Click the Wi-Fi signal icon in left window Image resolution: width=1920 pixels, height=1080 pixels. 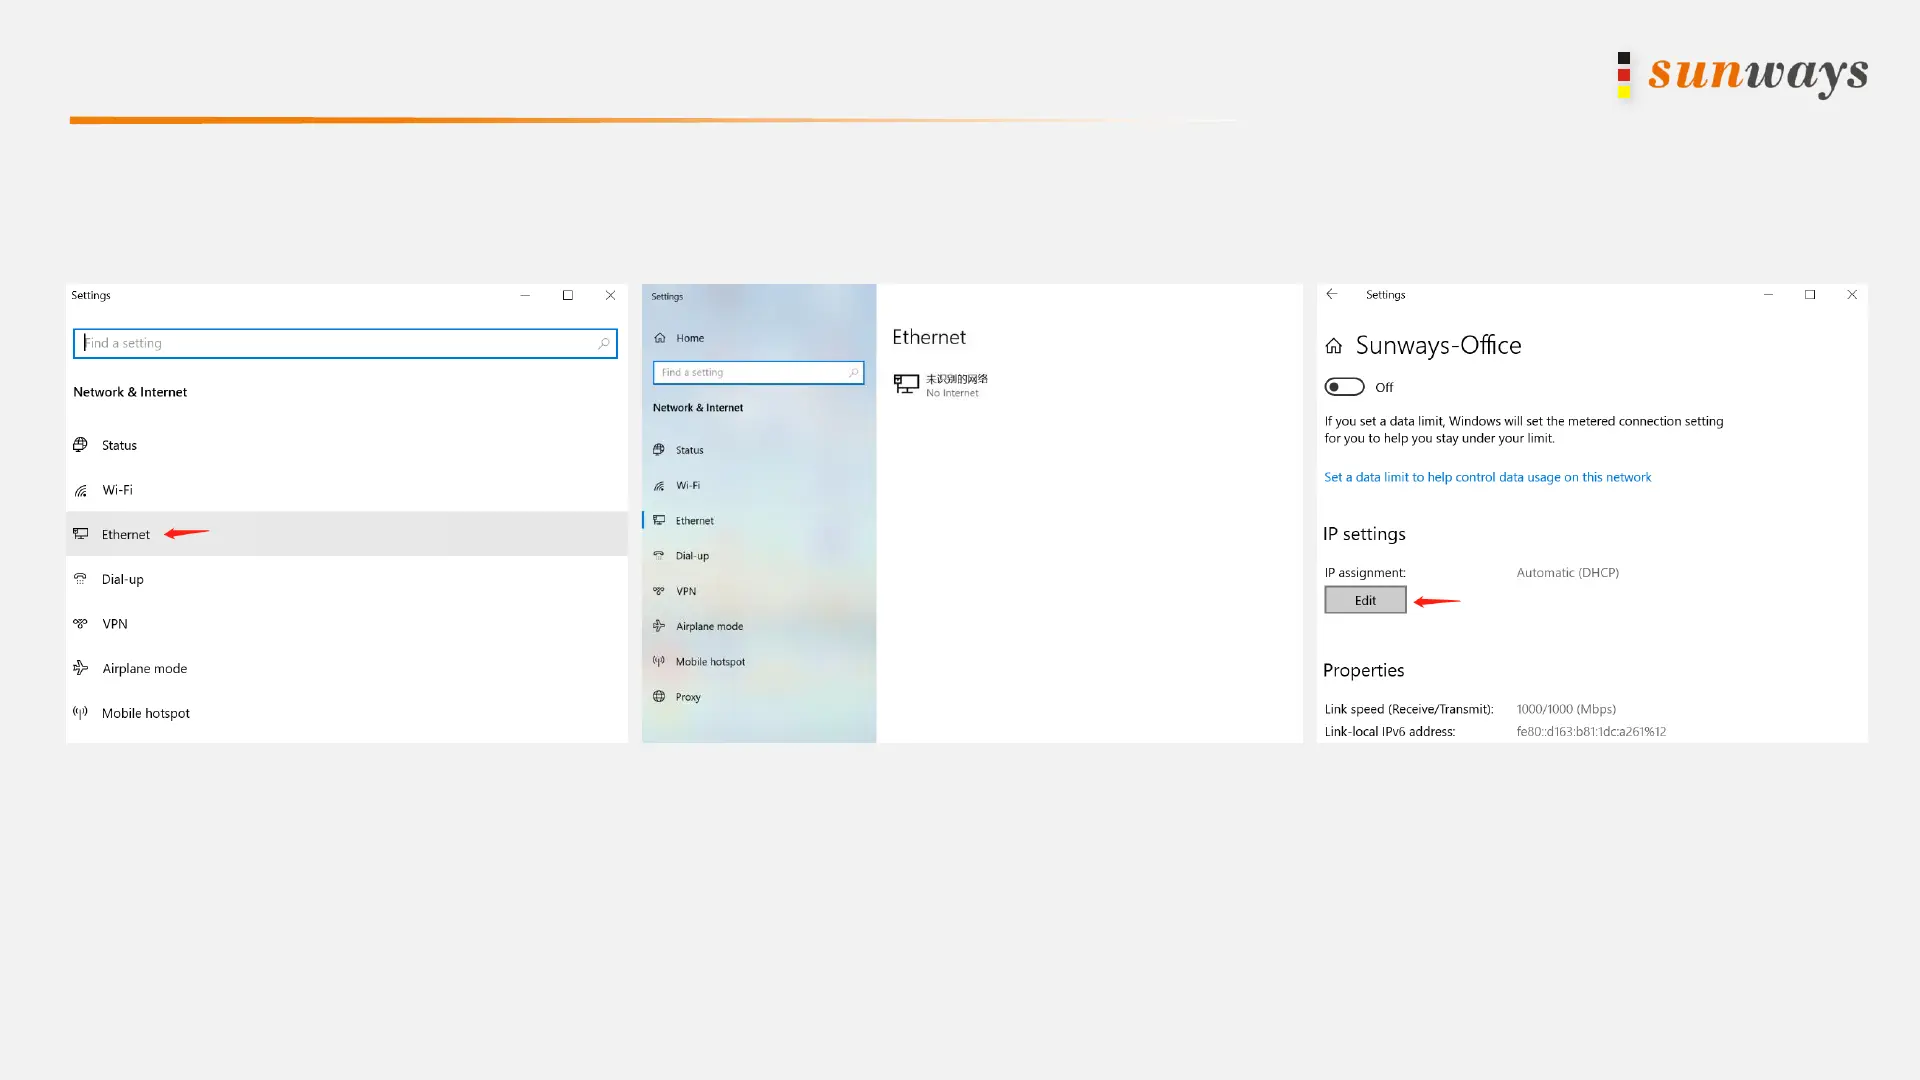[x=81, y=490]
